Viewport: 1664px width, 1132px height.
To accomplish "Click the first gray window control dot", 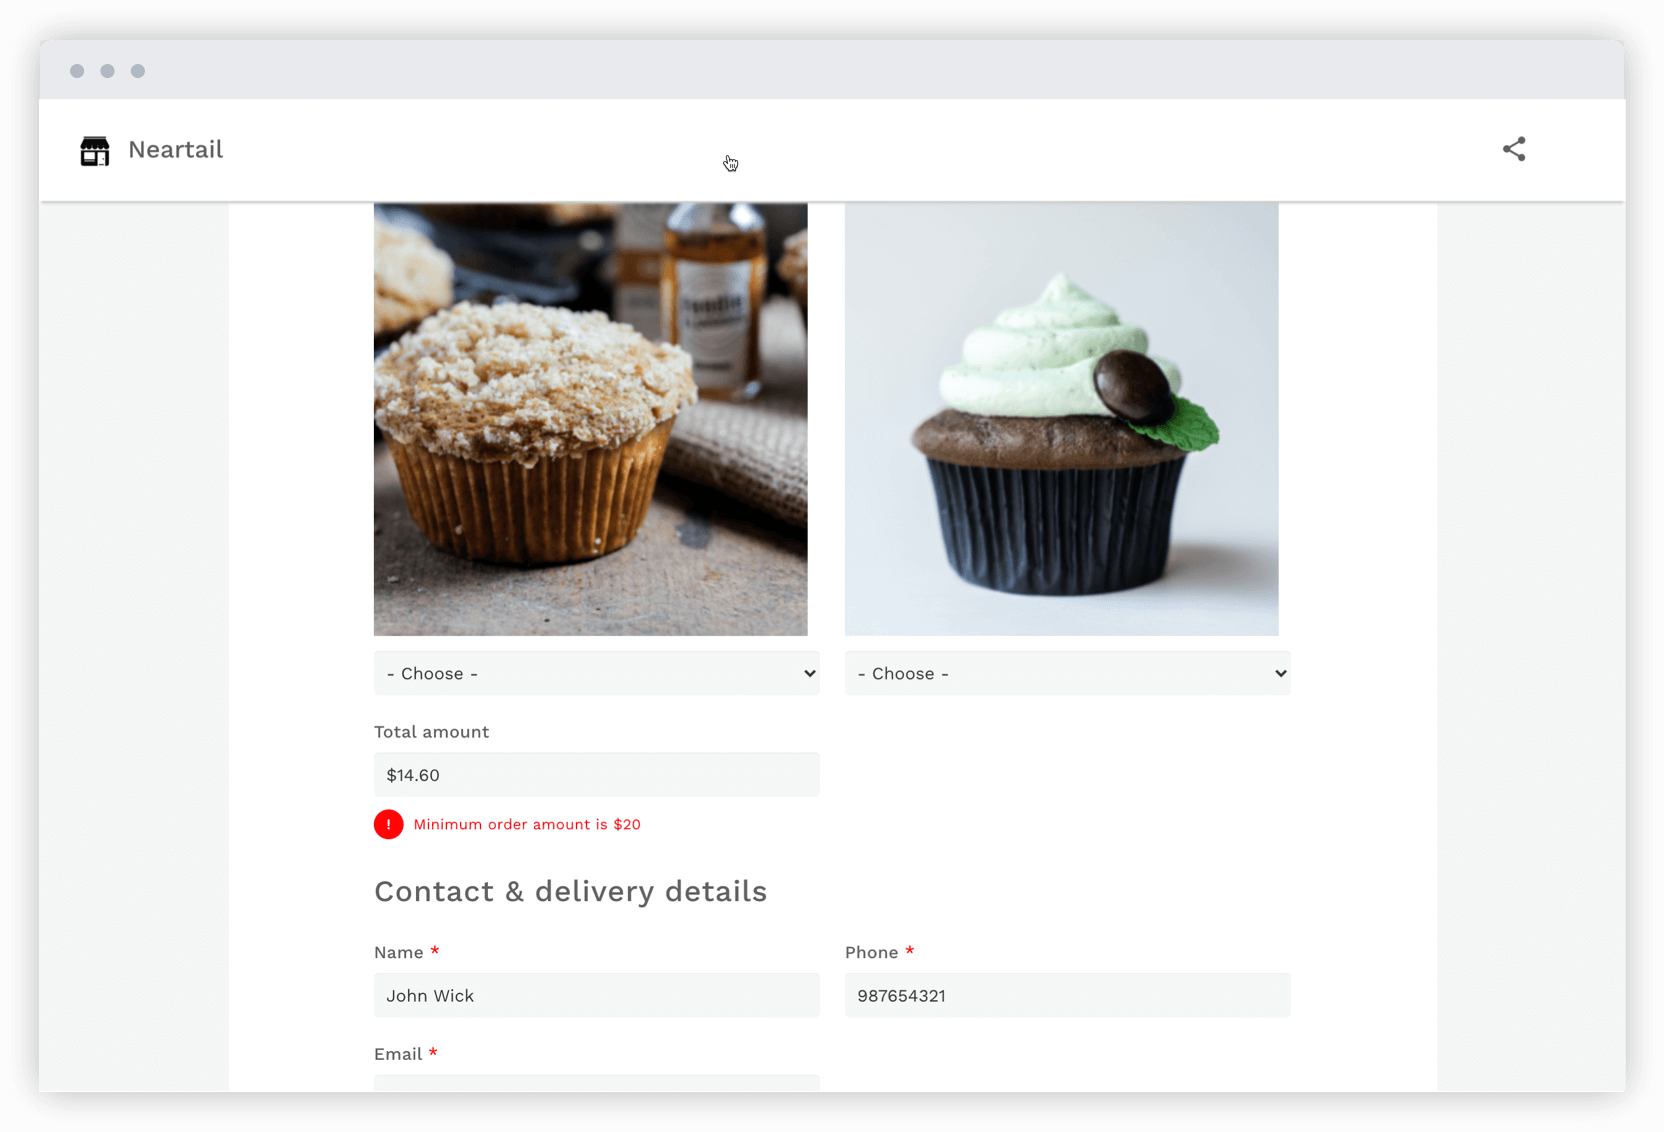I will pos(77,71).
